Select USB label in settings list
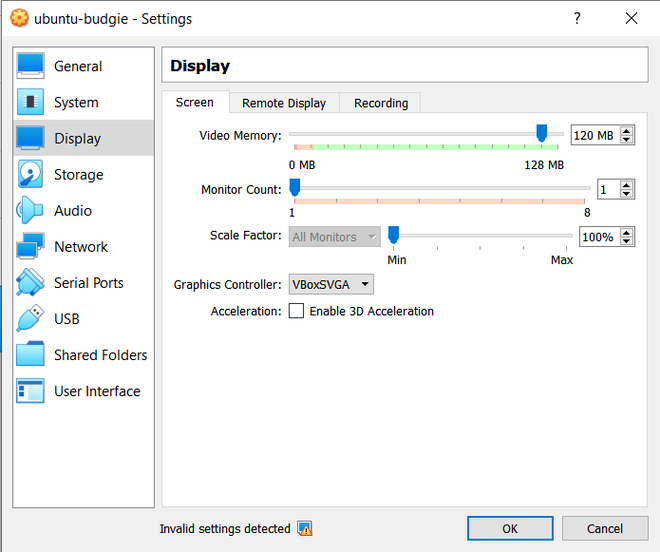This screenshot has height=552, width=660. 67,319
